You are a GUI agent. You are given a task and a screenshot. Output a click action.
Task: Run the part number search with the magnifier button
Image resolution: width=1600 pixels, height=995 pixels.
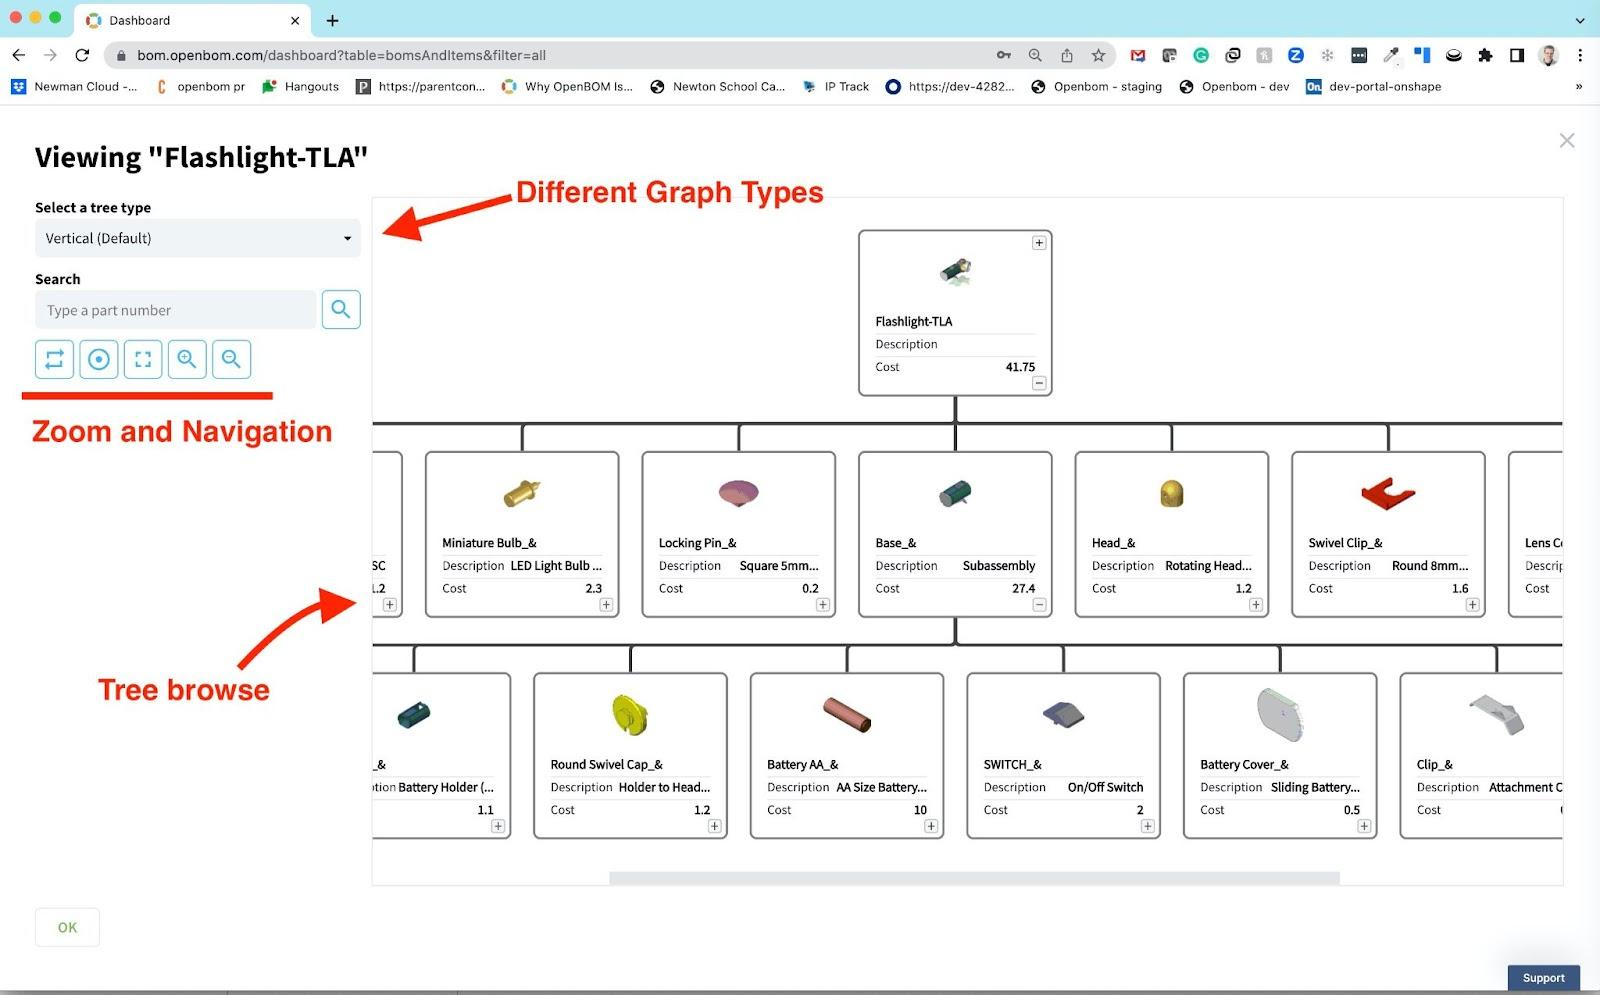tap(341, 310)
